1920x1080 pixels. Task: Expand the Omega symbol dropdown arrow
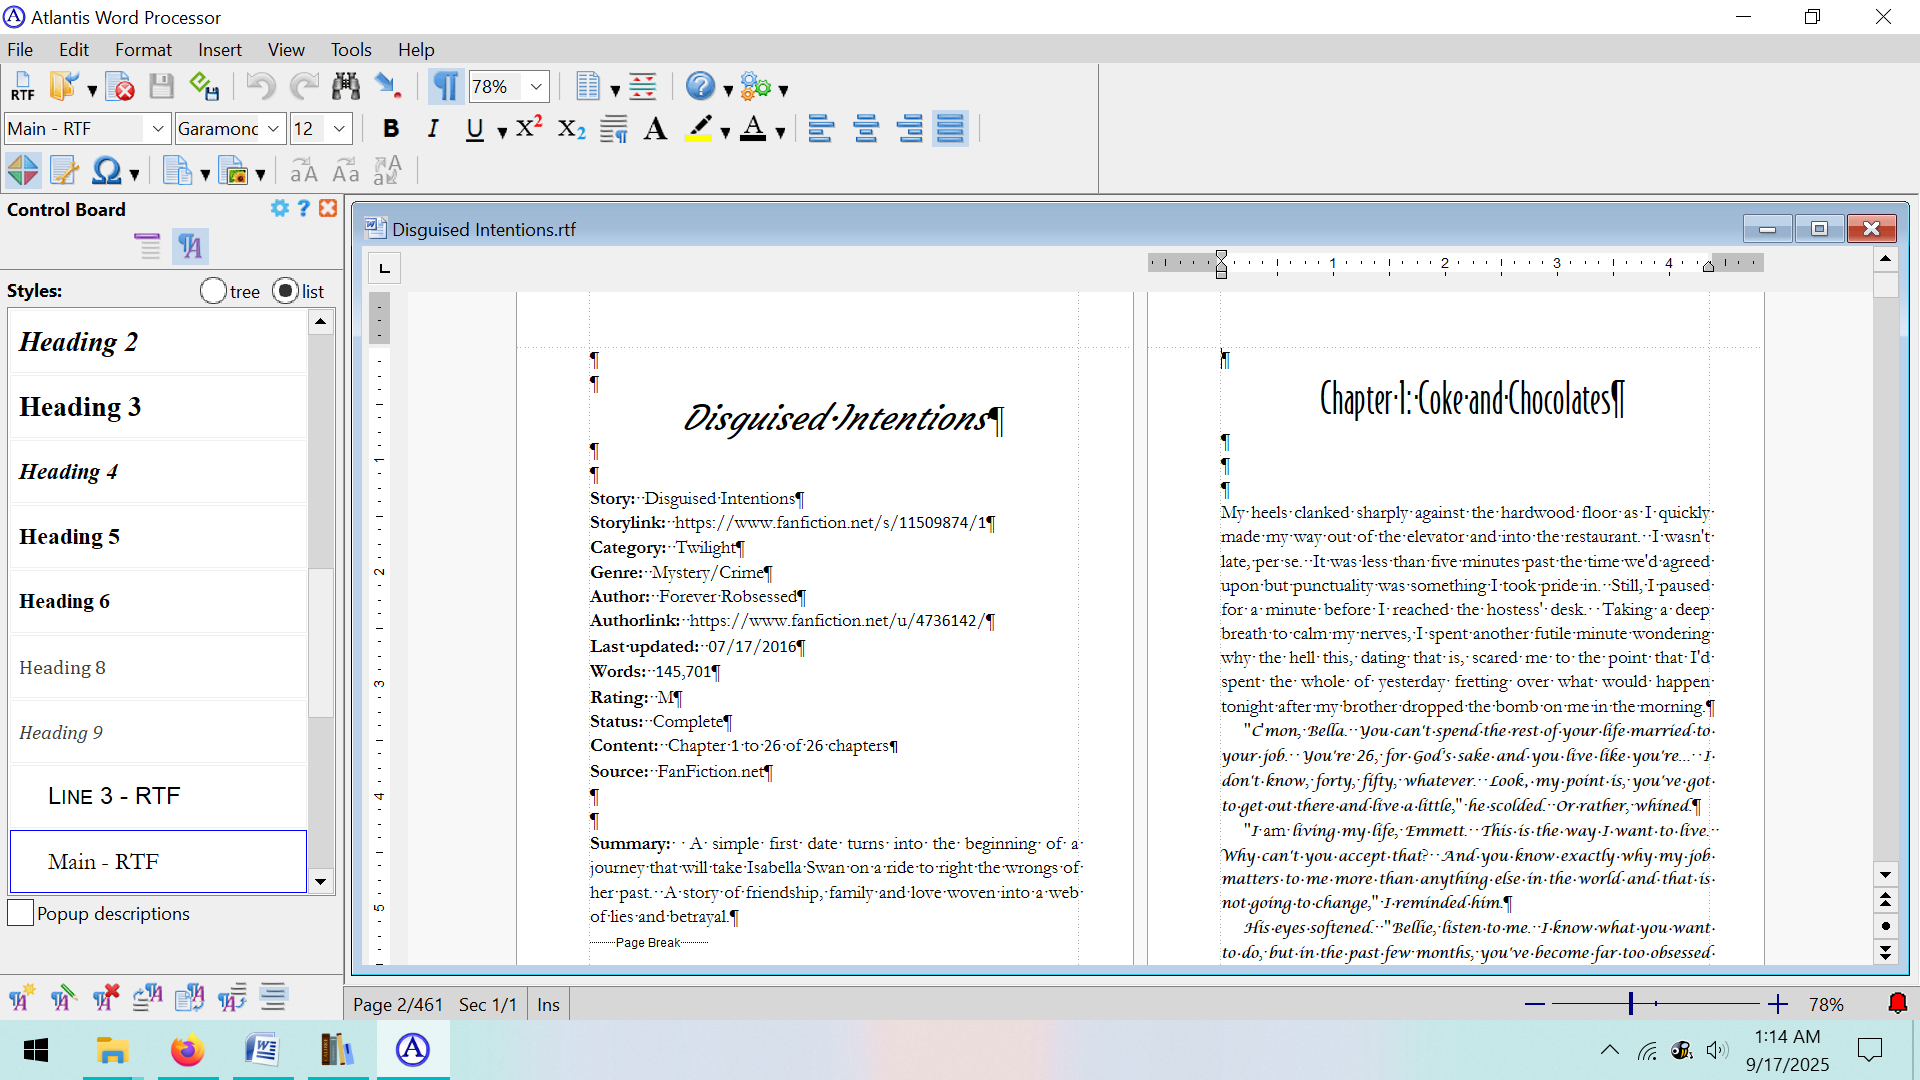click(134, 174)
